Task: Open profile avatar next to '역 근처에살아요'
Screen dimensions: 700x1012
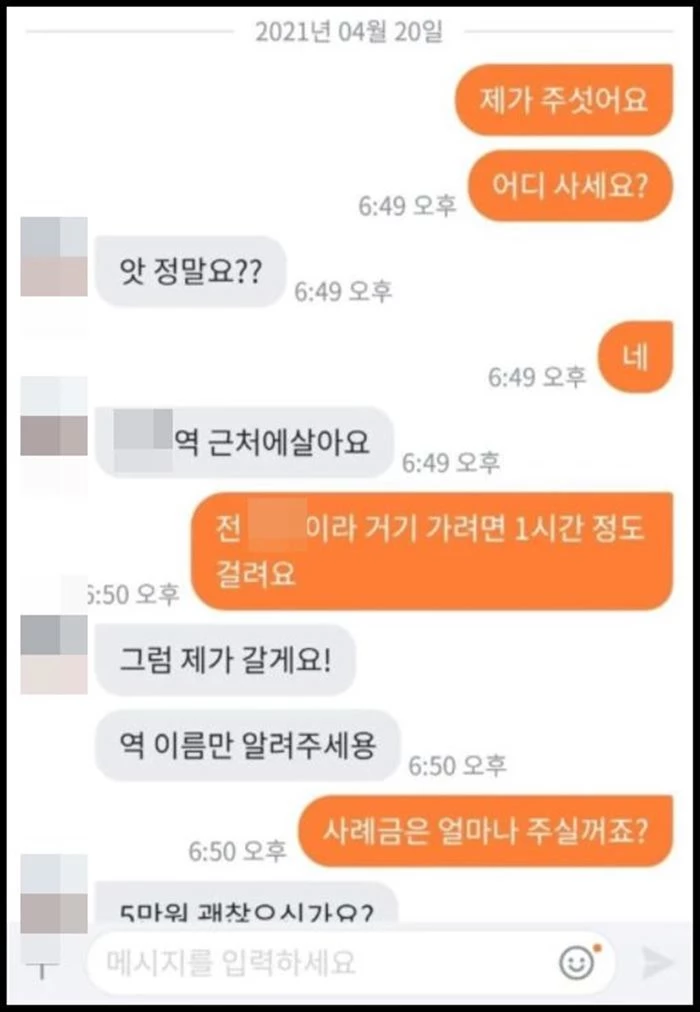Action: click(x=54, y=417)
